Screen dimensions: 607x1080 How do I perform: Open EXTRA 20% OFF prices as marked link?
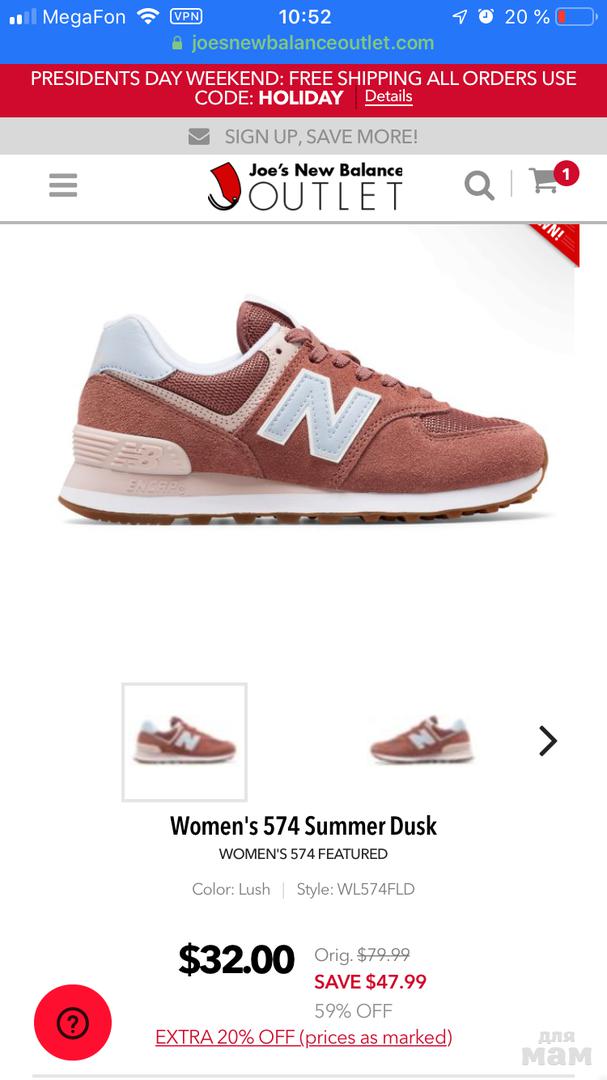[x=304, y=1037]
